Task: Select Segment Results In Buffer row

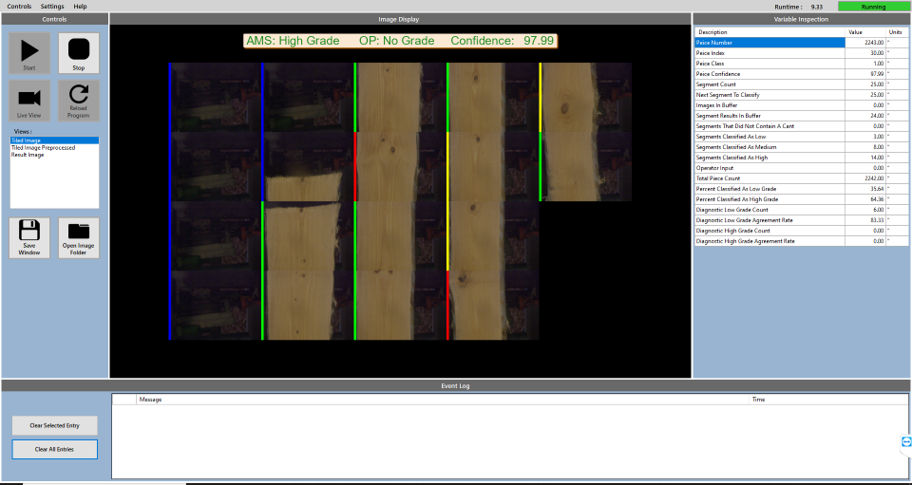Action: pyautogui.click(x=801, y=116)
